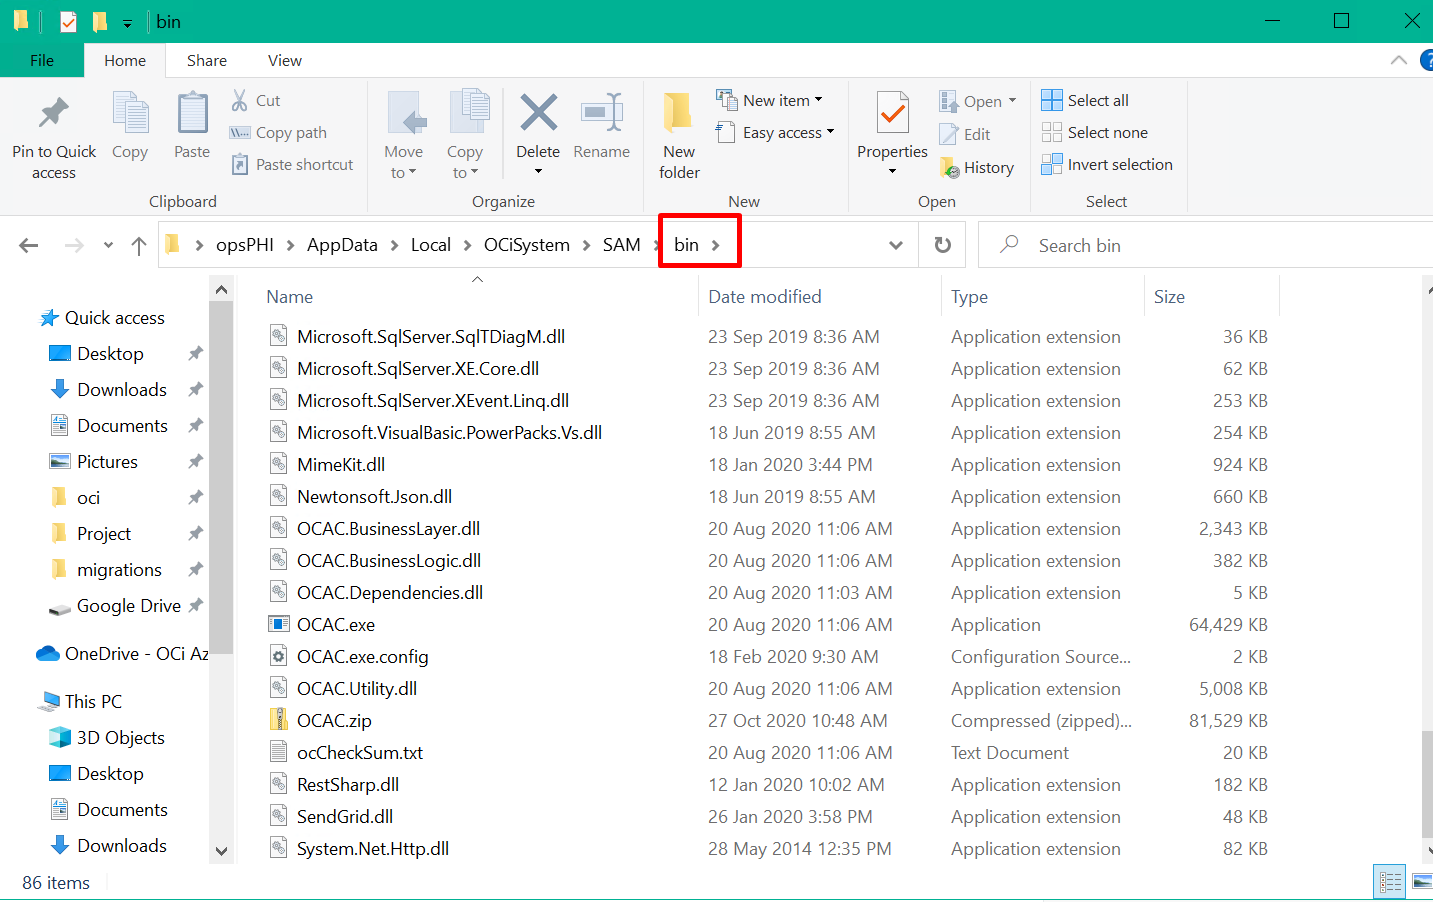Select file System.Net.Http.dll
The width and height of the screenshot is (1433, 902).
pos(373,848)
